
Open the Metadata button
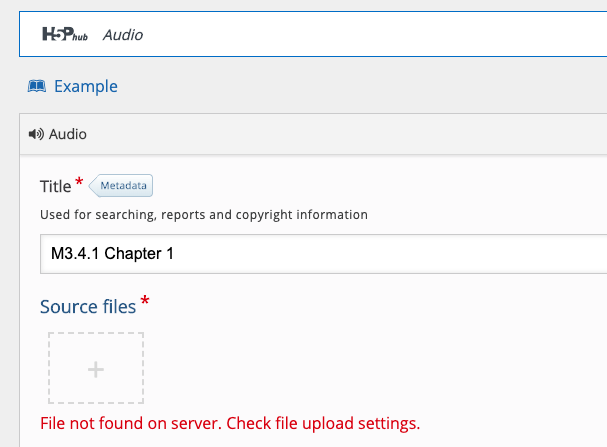click(x=121, y=186)
